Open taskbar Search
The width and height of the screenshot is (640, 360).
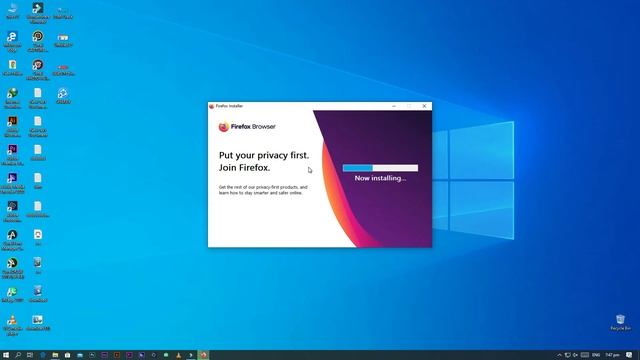pyautogui.click(x=18, y=355)
